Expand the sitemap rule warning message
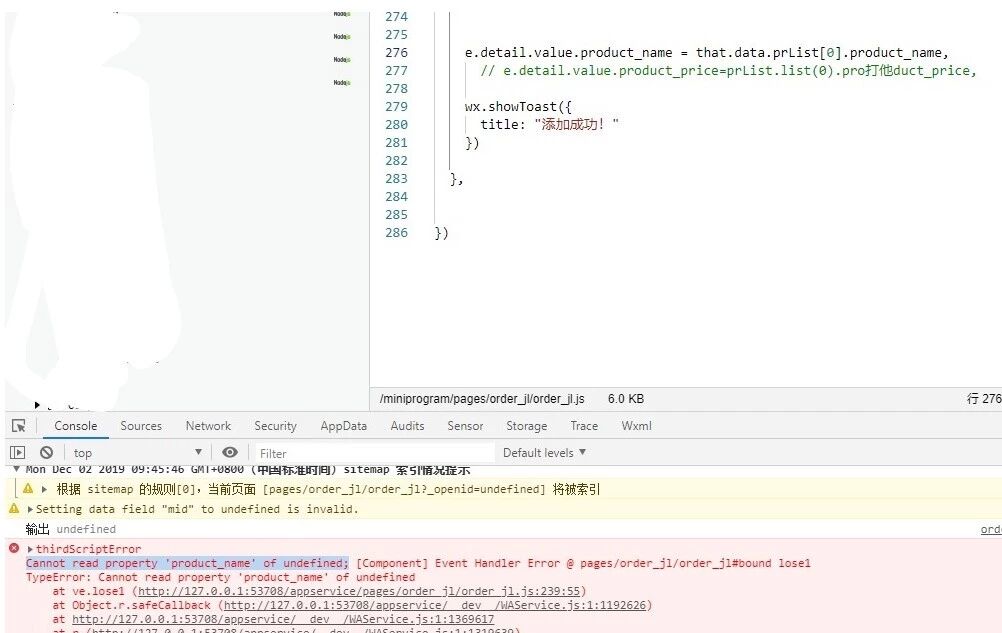The image size is (1002, 633). (x=44, y=489)
